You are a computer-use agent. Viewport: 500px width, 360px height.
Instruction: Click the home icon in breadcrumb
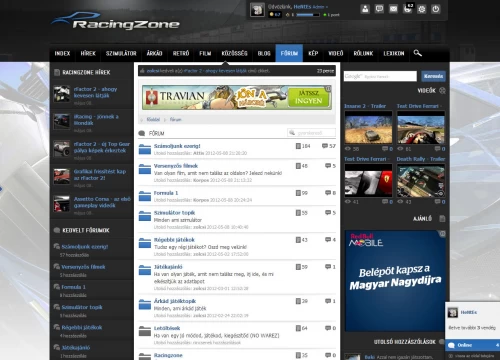(x=142, y=119)
